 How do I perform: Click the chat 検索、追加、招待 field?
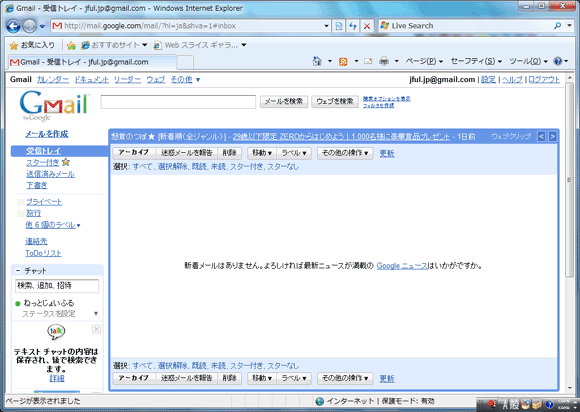coord(57,286)
